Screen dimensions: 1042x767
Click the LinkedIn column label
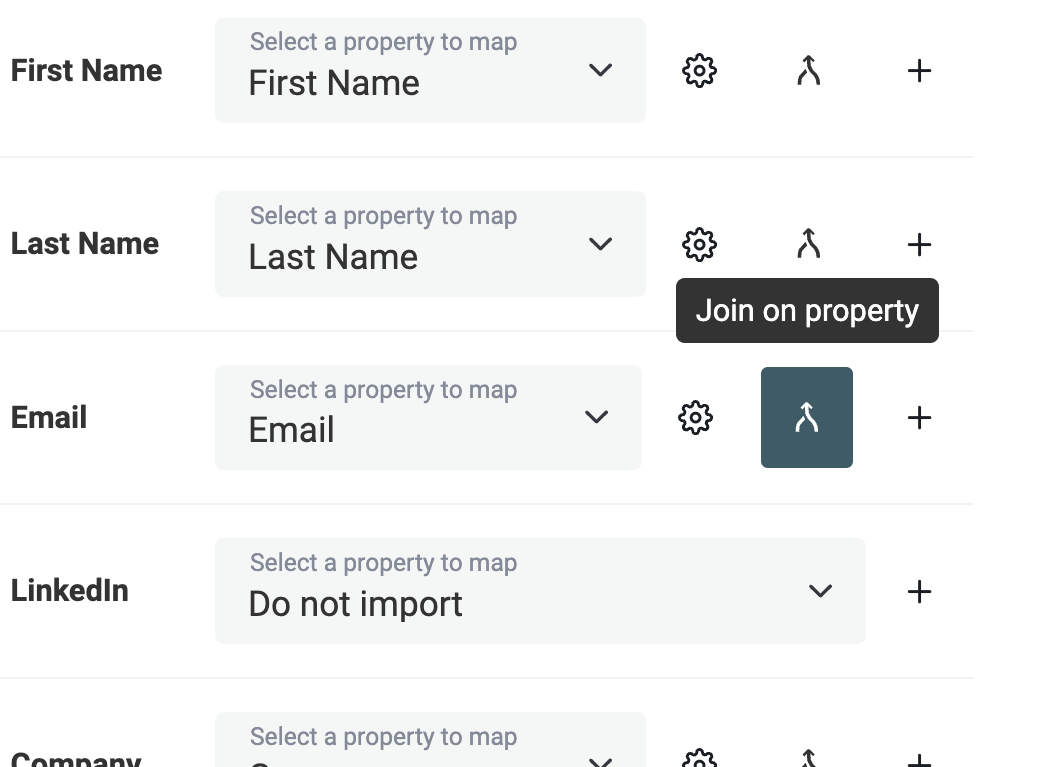[x=70, y=591]
